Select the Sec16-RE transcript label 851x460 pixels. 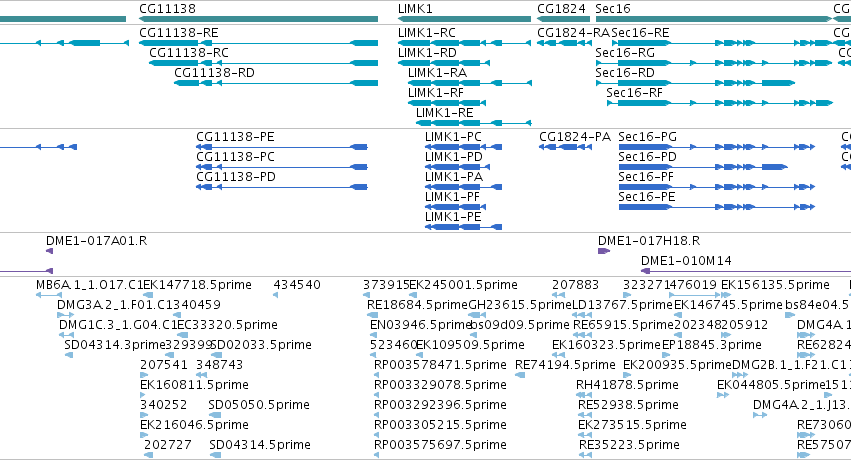(640, 33)
